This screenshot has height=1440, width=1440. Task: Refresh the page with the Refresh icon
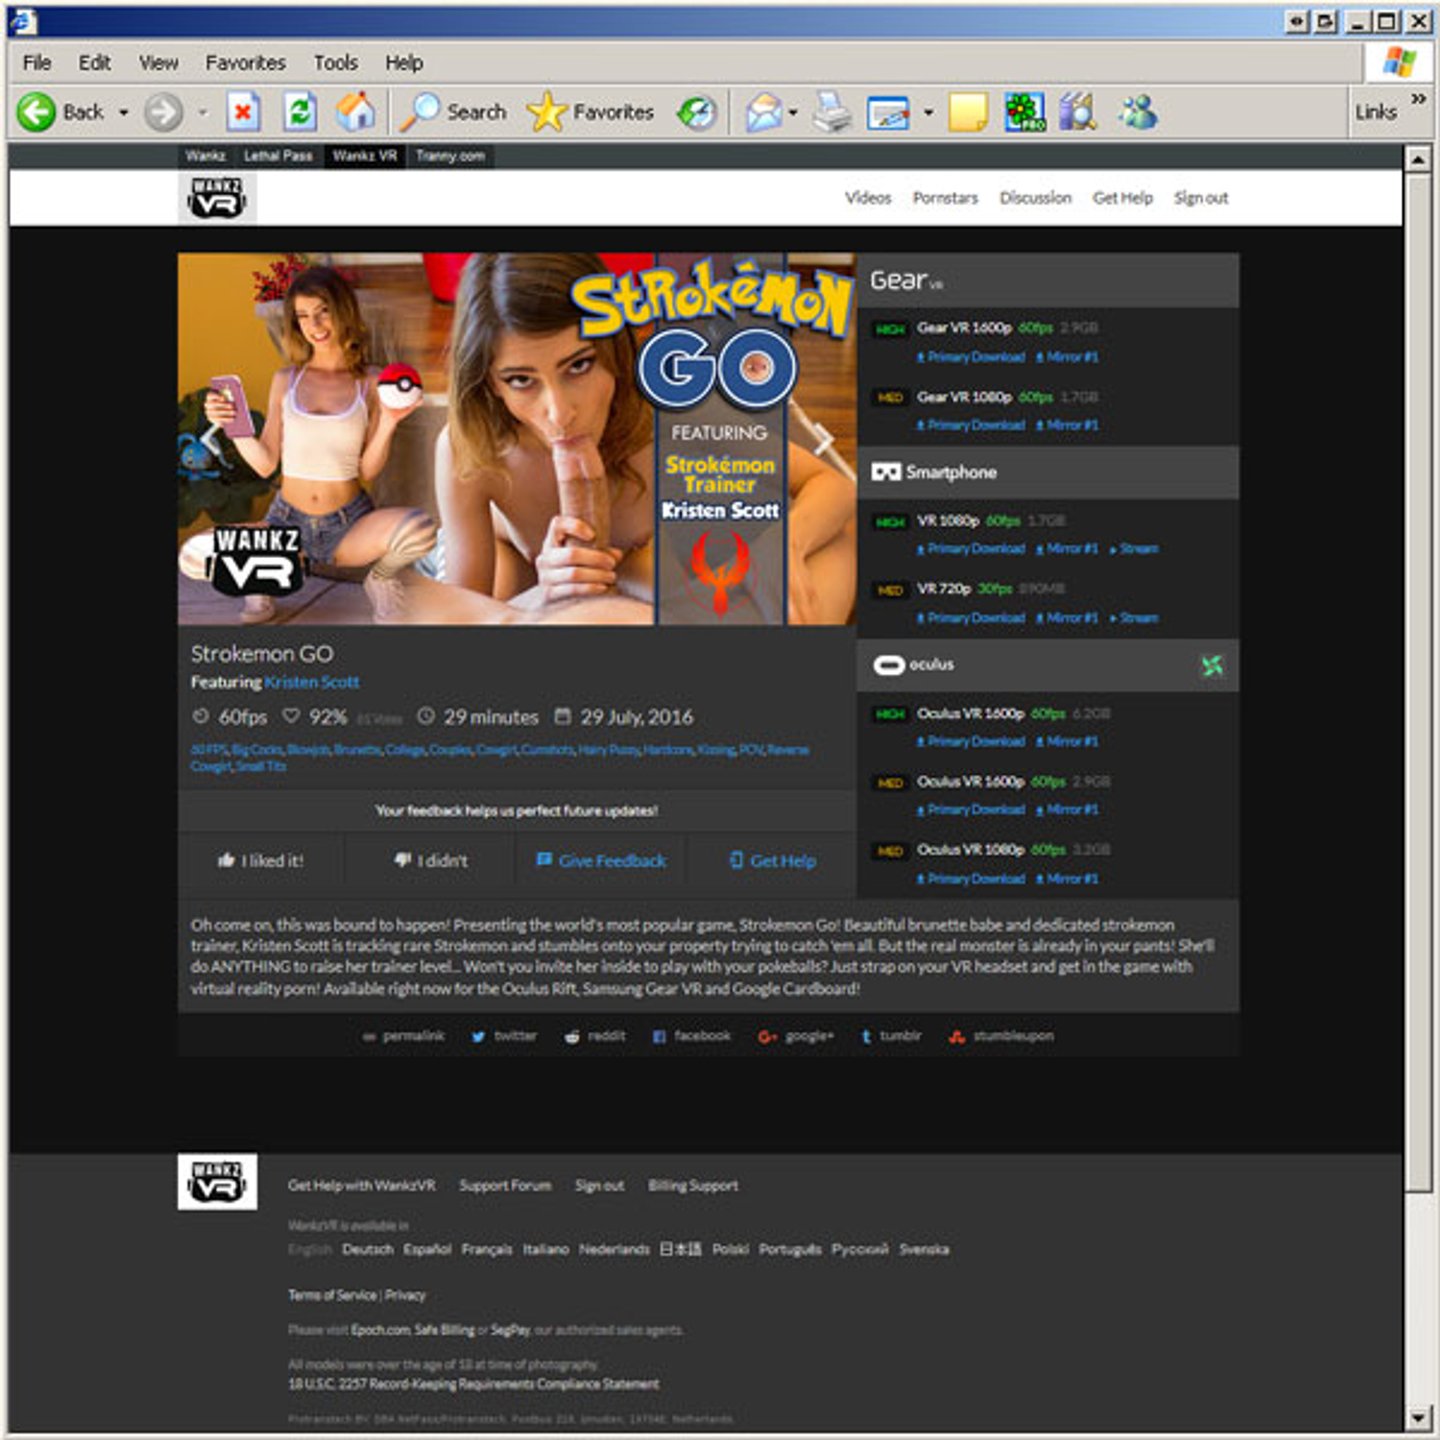[299, 112]
